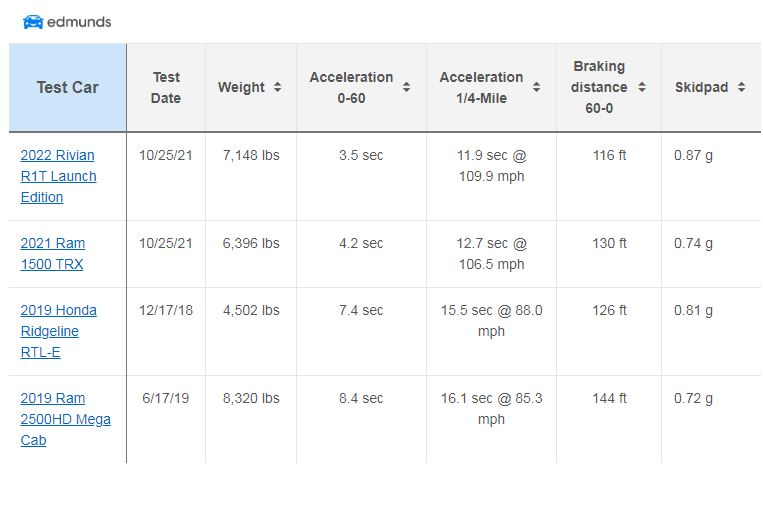This screenshot has height=508, width=763.
Task: Click the Edmunds car logo
Action: pyautogui.click(x=32, y=22)
